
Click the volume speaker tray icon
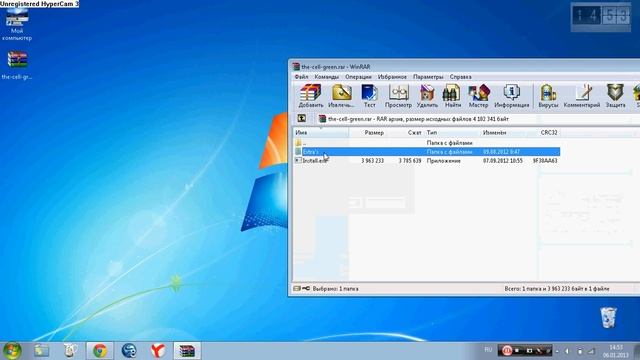point(567,351)
